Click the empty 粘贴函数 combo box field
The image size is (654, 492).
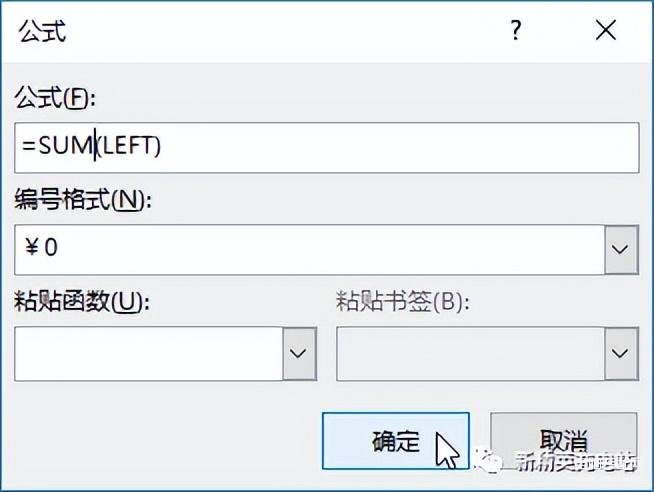(148, 352)
